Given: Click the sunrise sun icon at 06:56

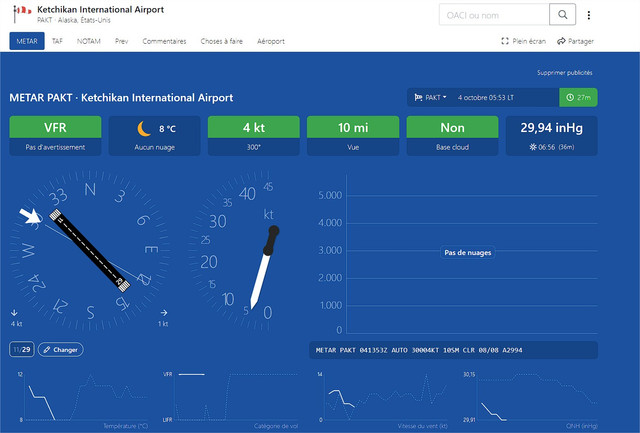Looking at the screenshot, I should (533, 147).
